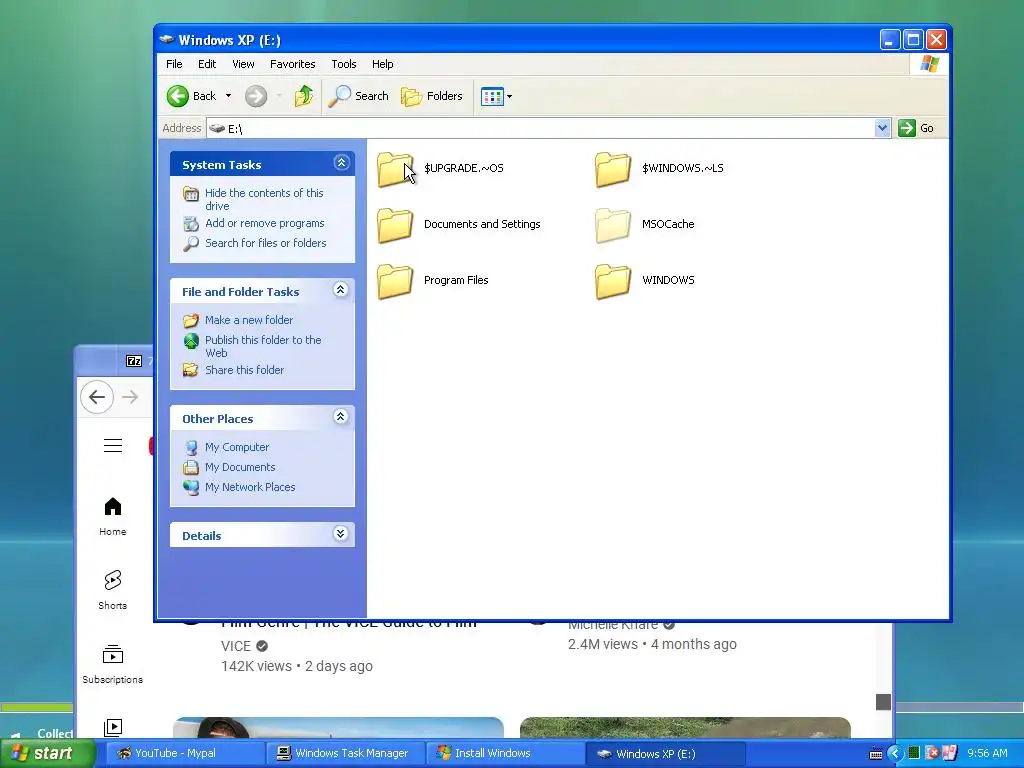Click the 7z icon in background window
The image size is (1024, 768).
(134, 361)
